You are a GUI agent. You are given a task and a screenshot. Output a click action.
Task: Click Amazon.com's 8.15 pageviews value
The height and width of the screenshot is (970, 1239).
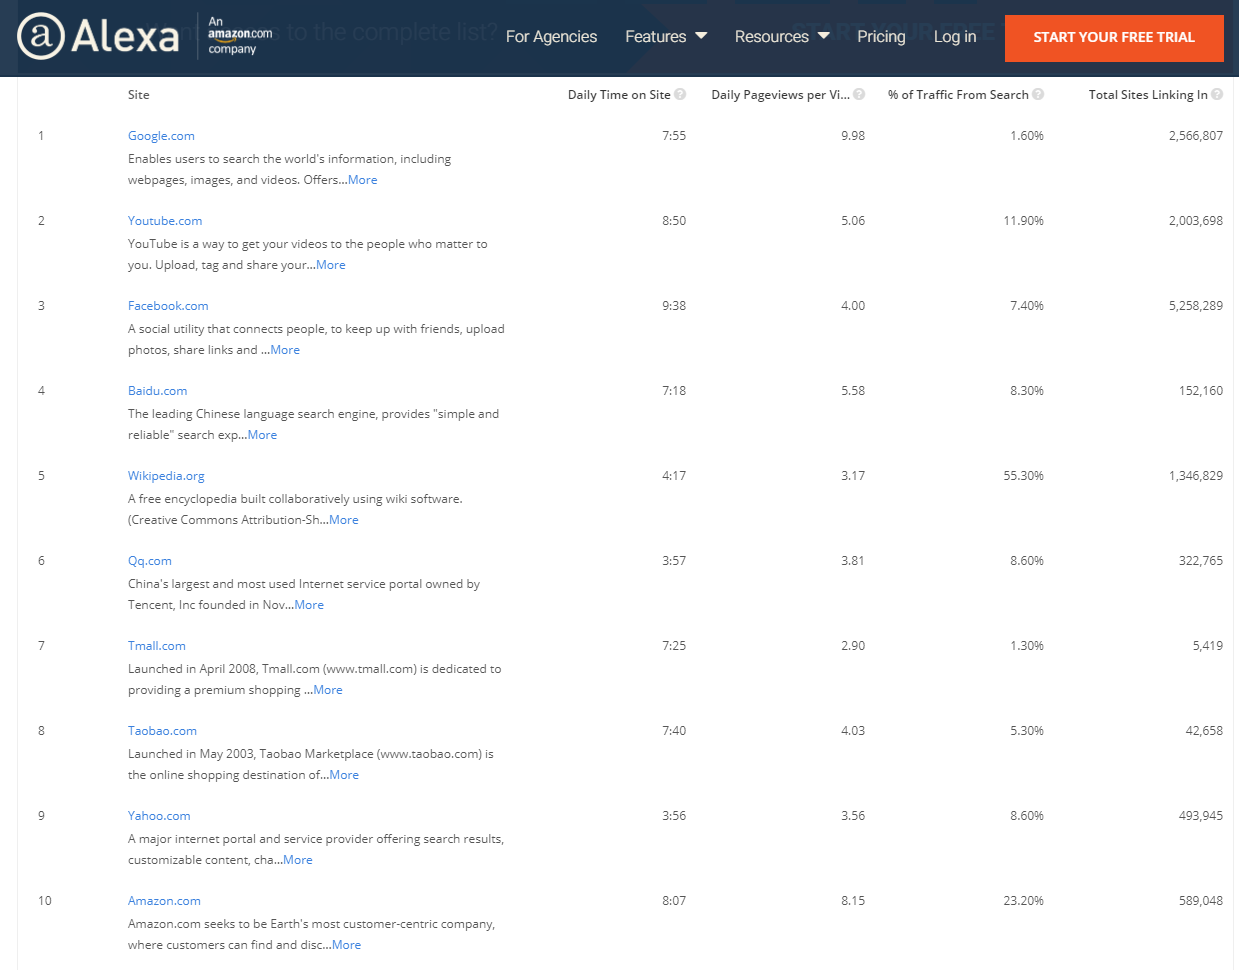853,901
